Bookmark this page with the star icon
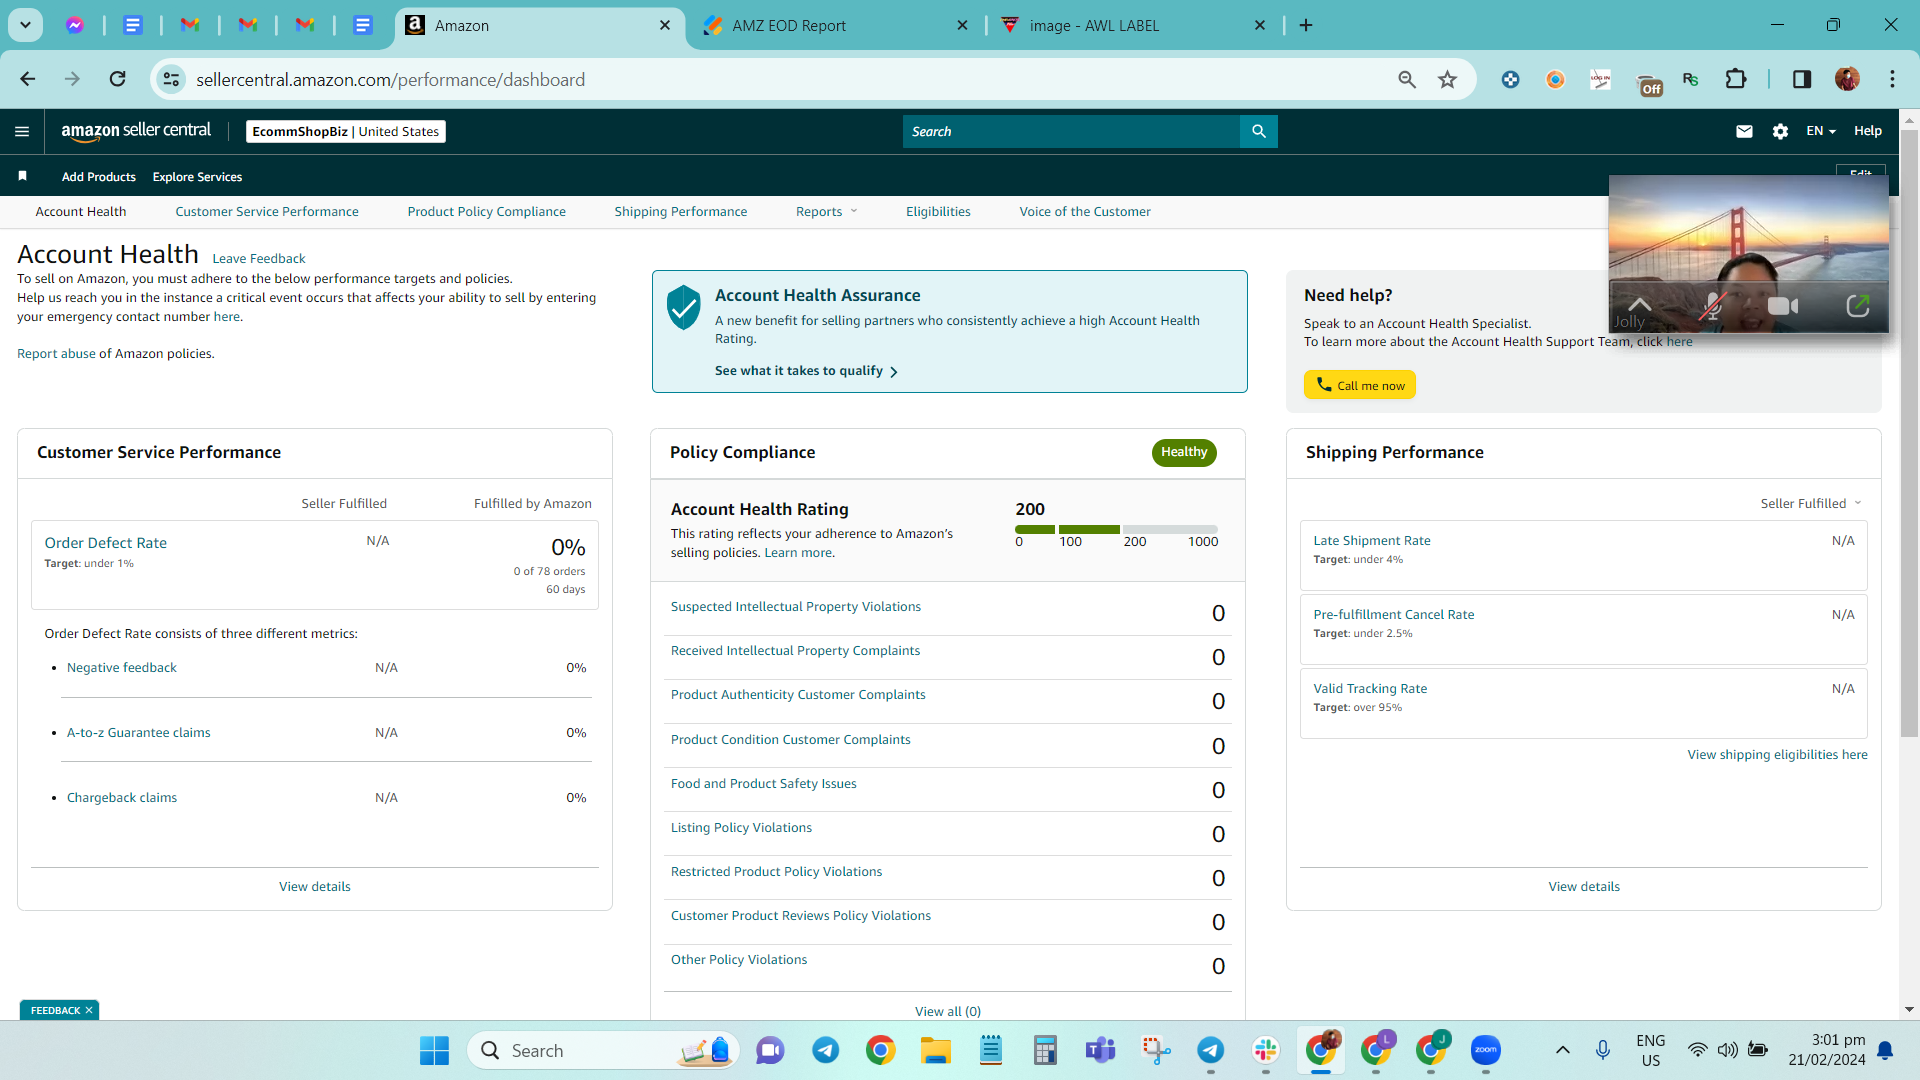1920x1080 pixels. point(1447,79)
